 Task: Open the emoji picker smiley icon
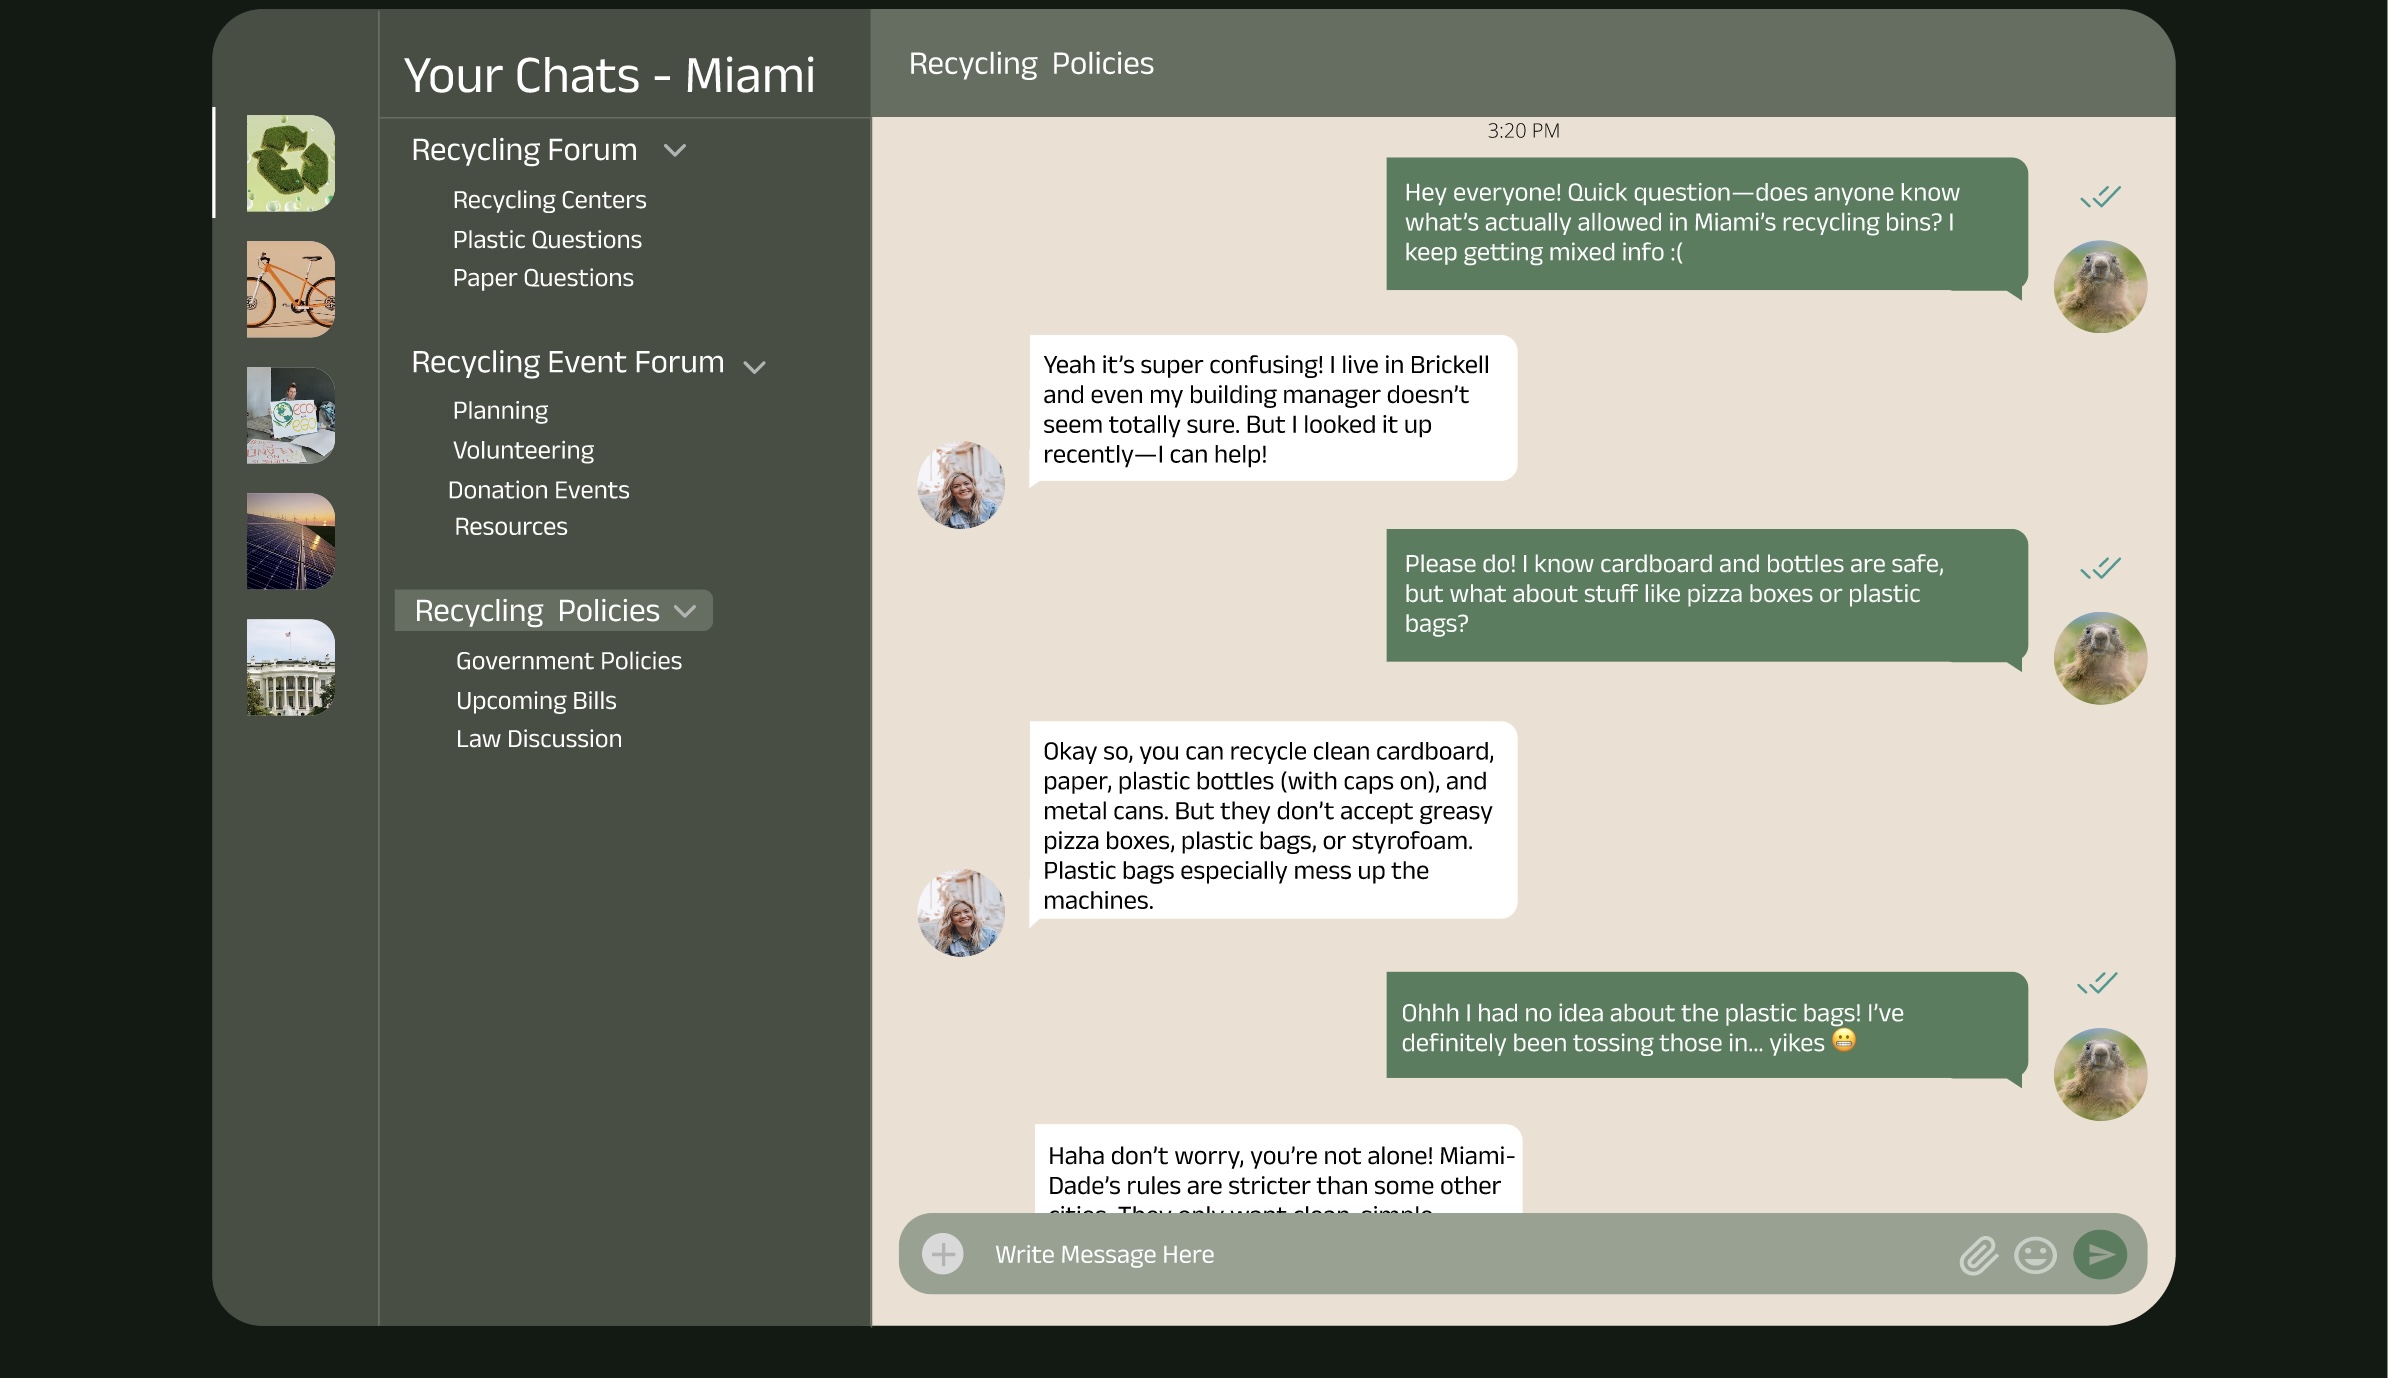point(2035,1255)
